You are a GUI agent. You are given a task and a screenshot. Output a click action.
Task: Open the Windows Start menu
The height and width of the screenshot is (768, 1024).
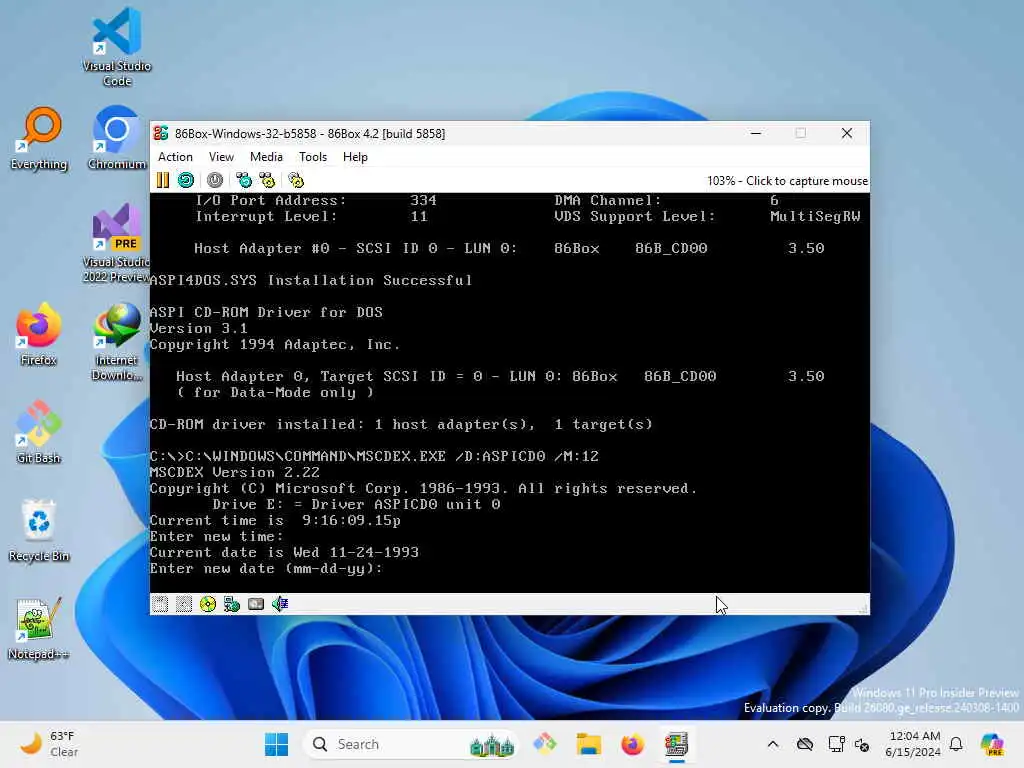coord(276,744)
